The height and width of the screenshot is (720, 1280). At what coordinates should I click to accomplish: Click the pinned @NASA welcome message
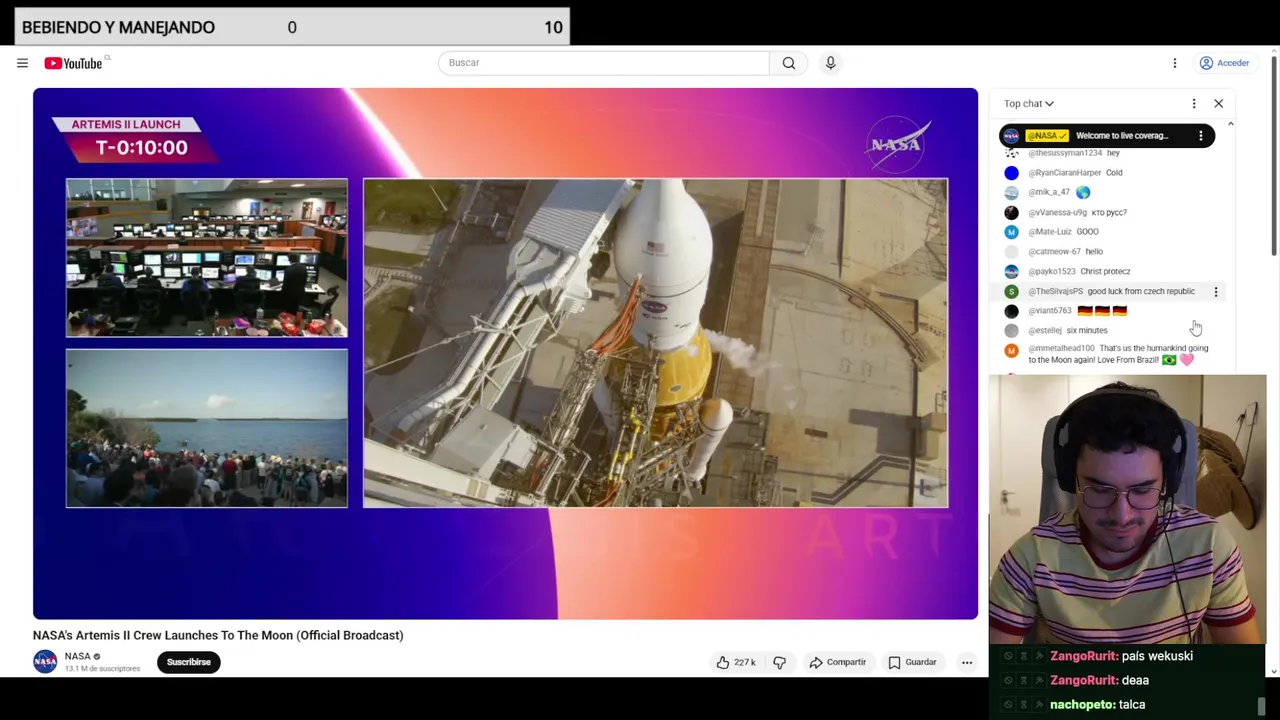point(1107,135)
